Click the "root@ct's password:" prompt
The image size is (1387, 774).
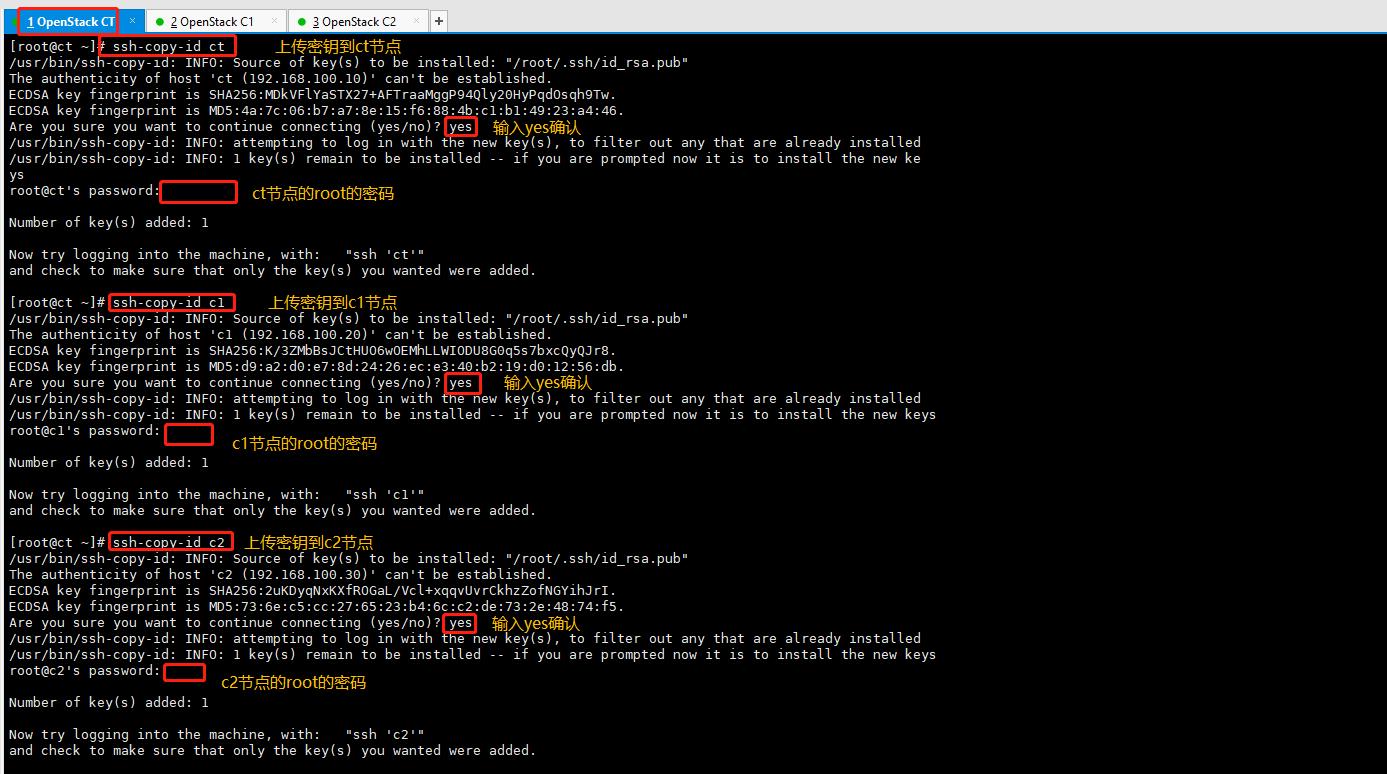84,190
